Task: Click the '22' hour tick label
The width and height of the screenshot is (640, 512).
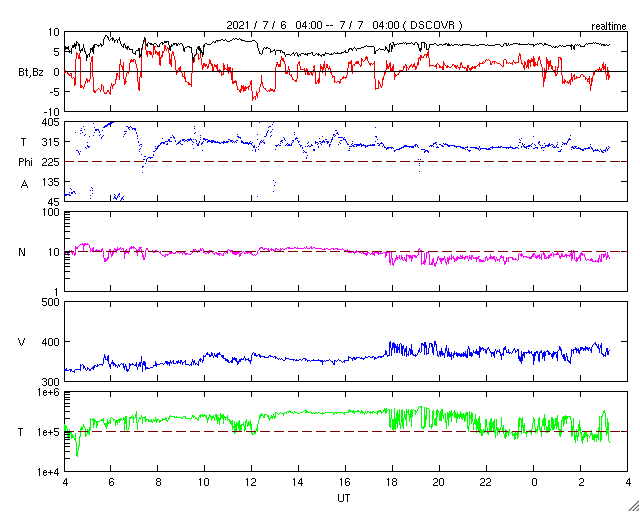Action: (486, 483)
